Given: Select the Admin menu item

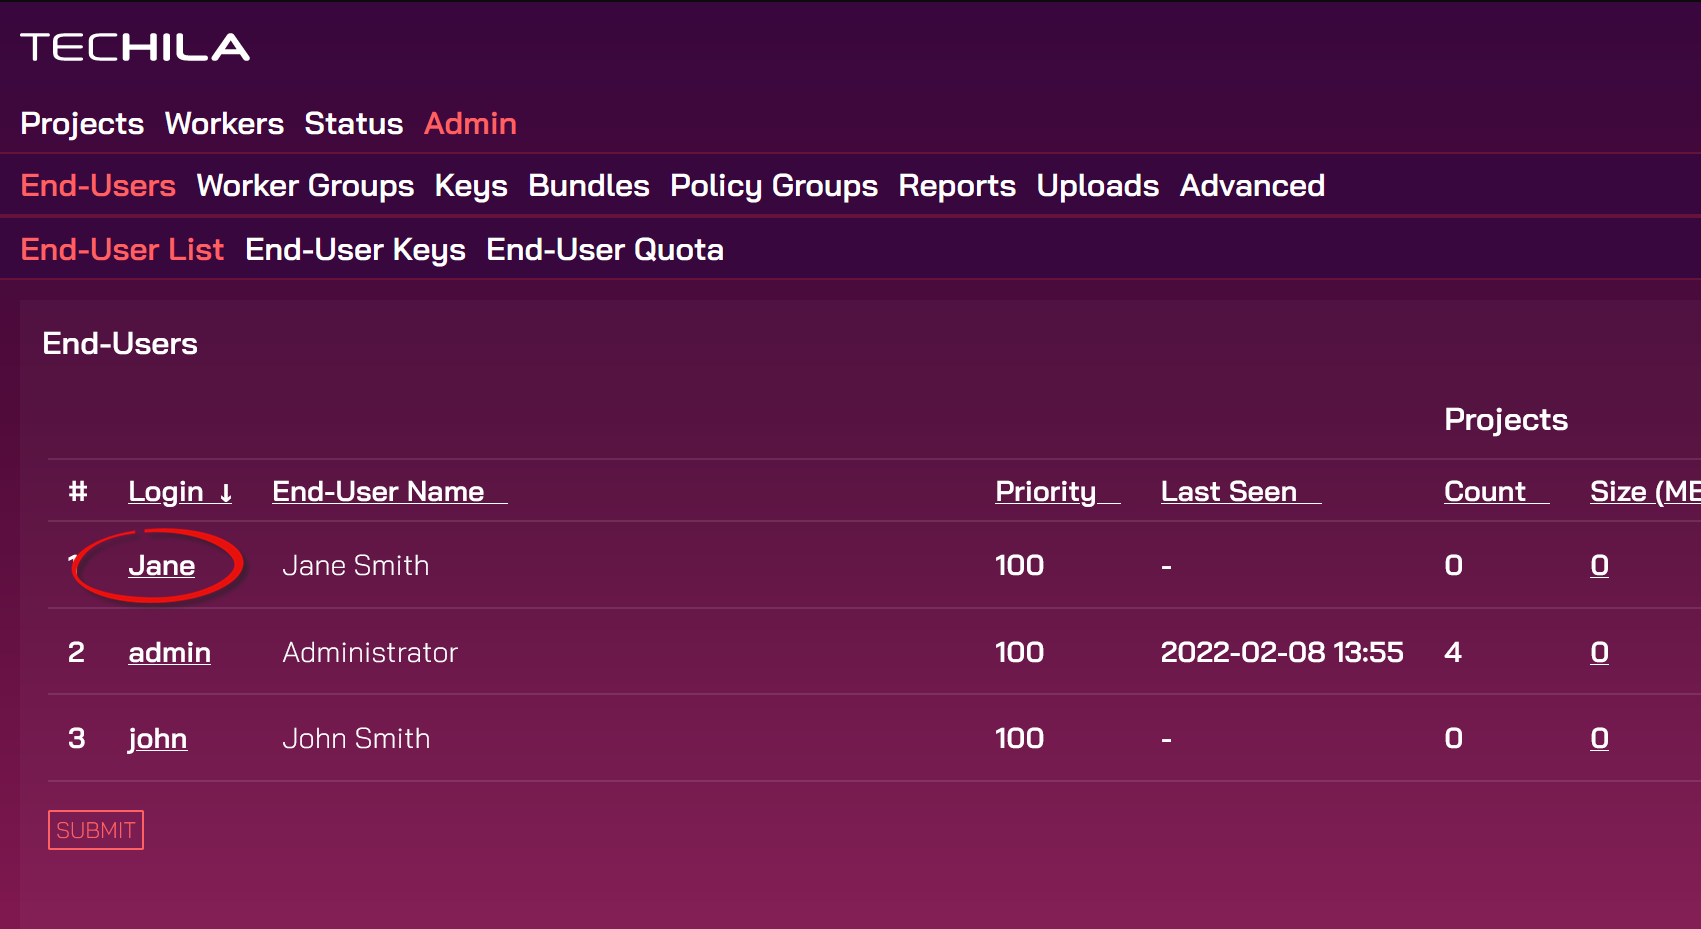Looking at the screenshot, I should (470, 123).
